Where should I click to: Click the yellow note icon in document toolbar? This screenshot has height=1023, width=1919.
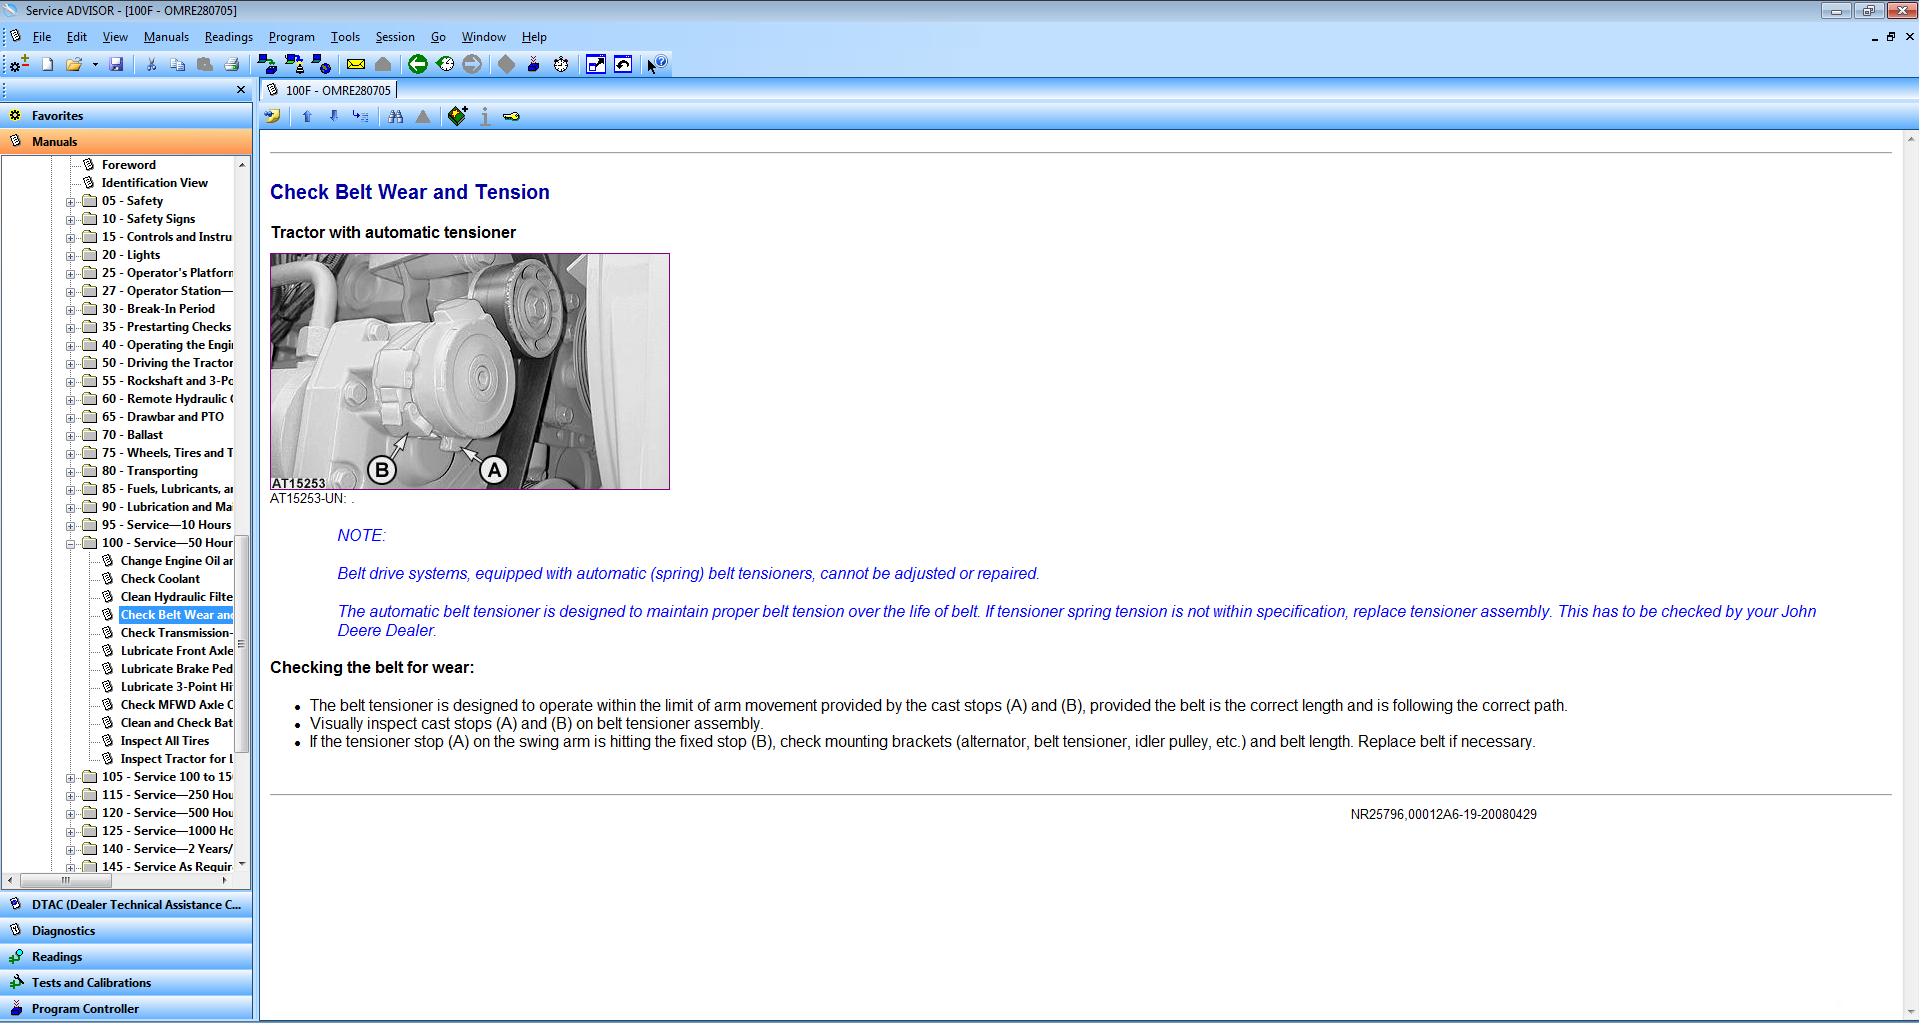coord(272,117)
